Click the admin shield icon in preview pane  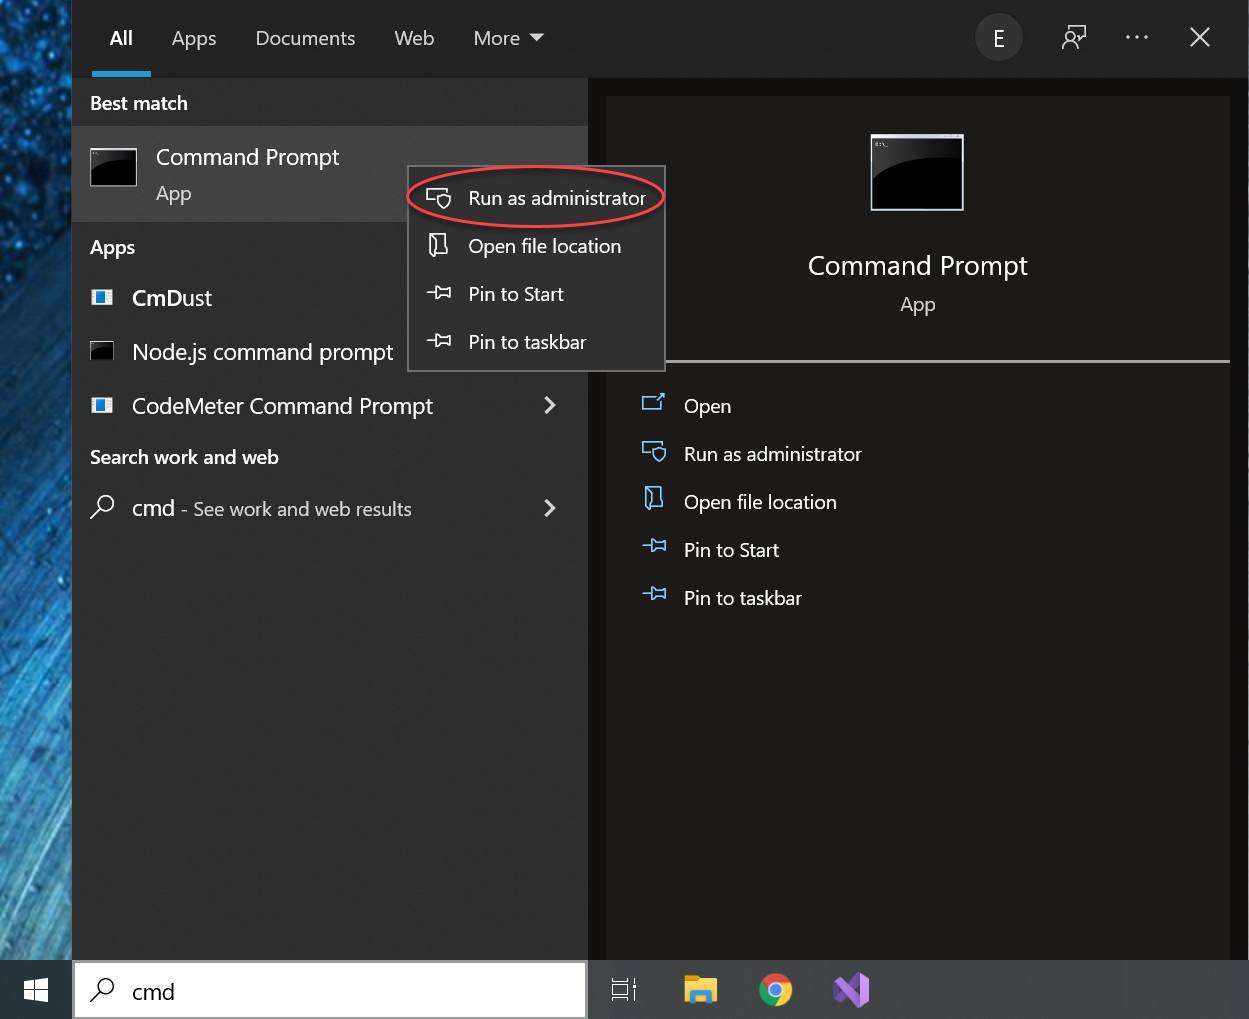[x=654, y=452]
